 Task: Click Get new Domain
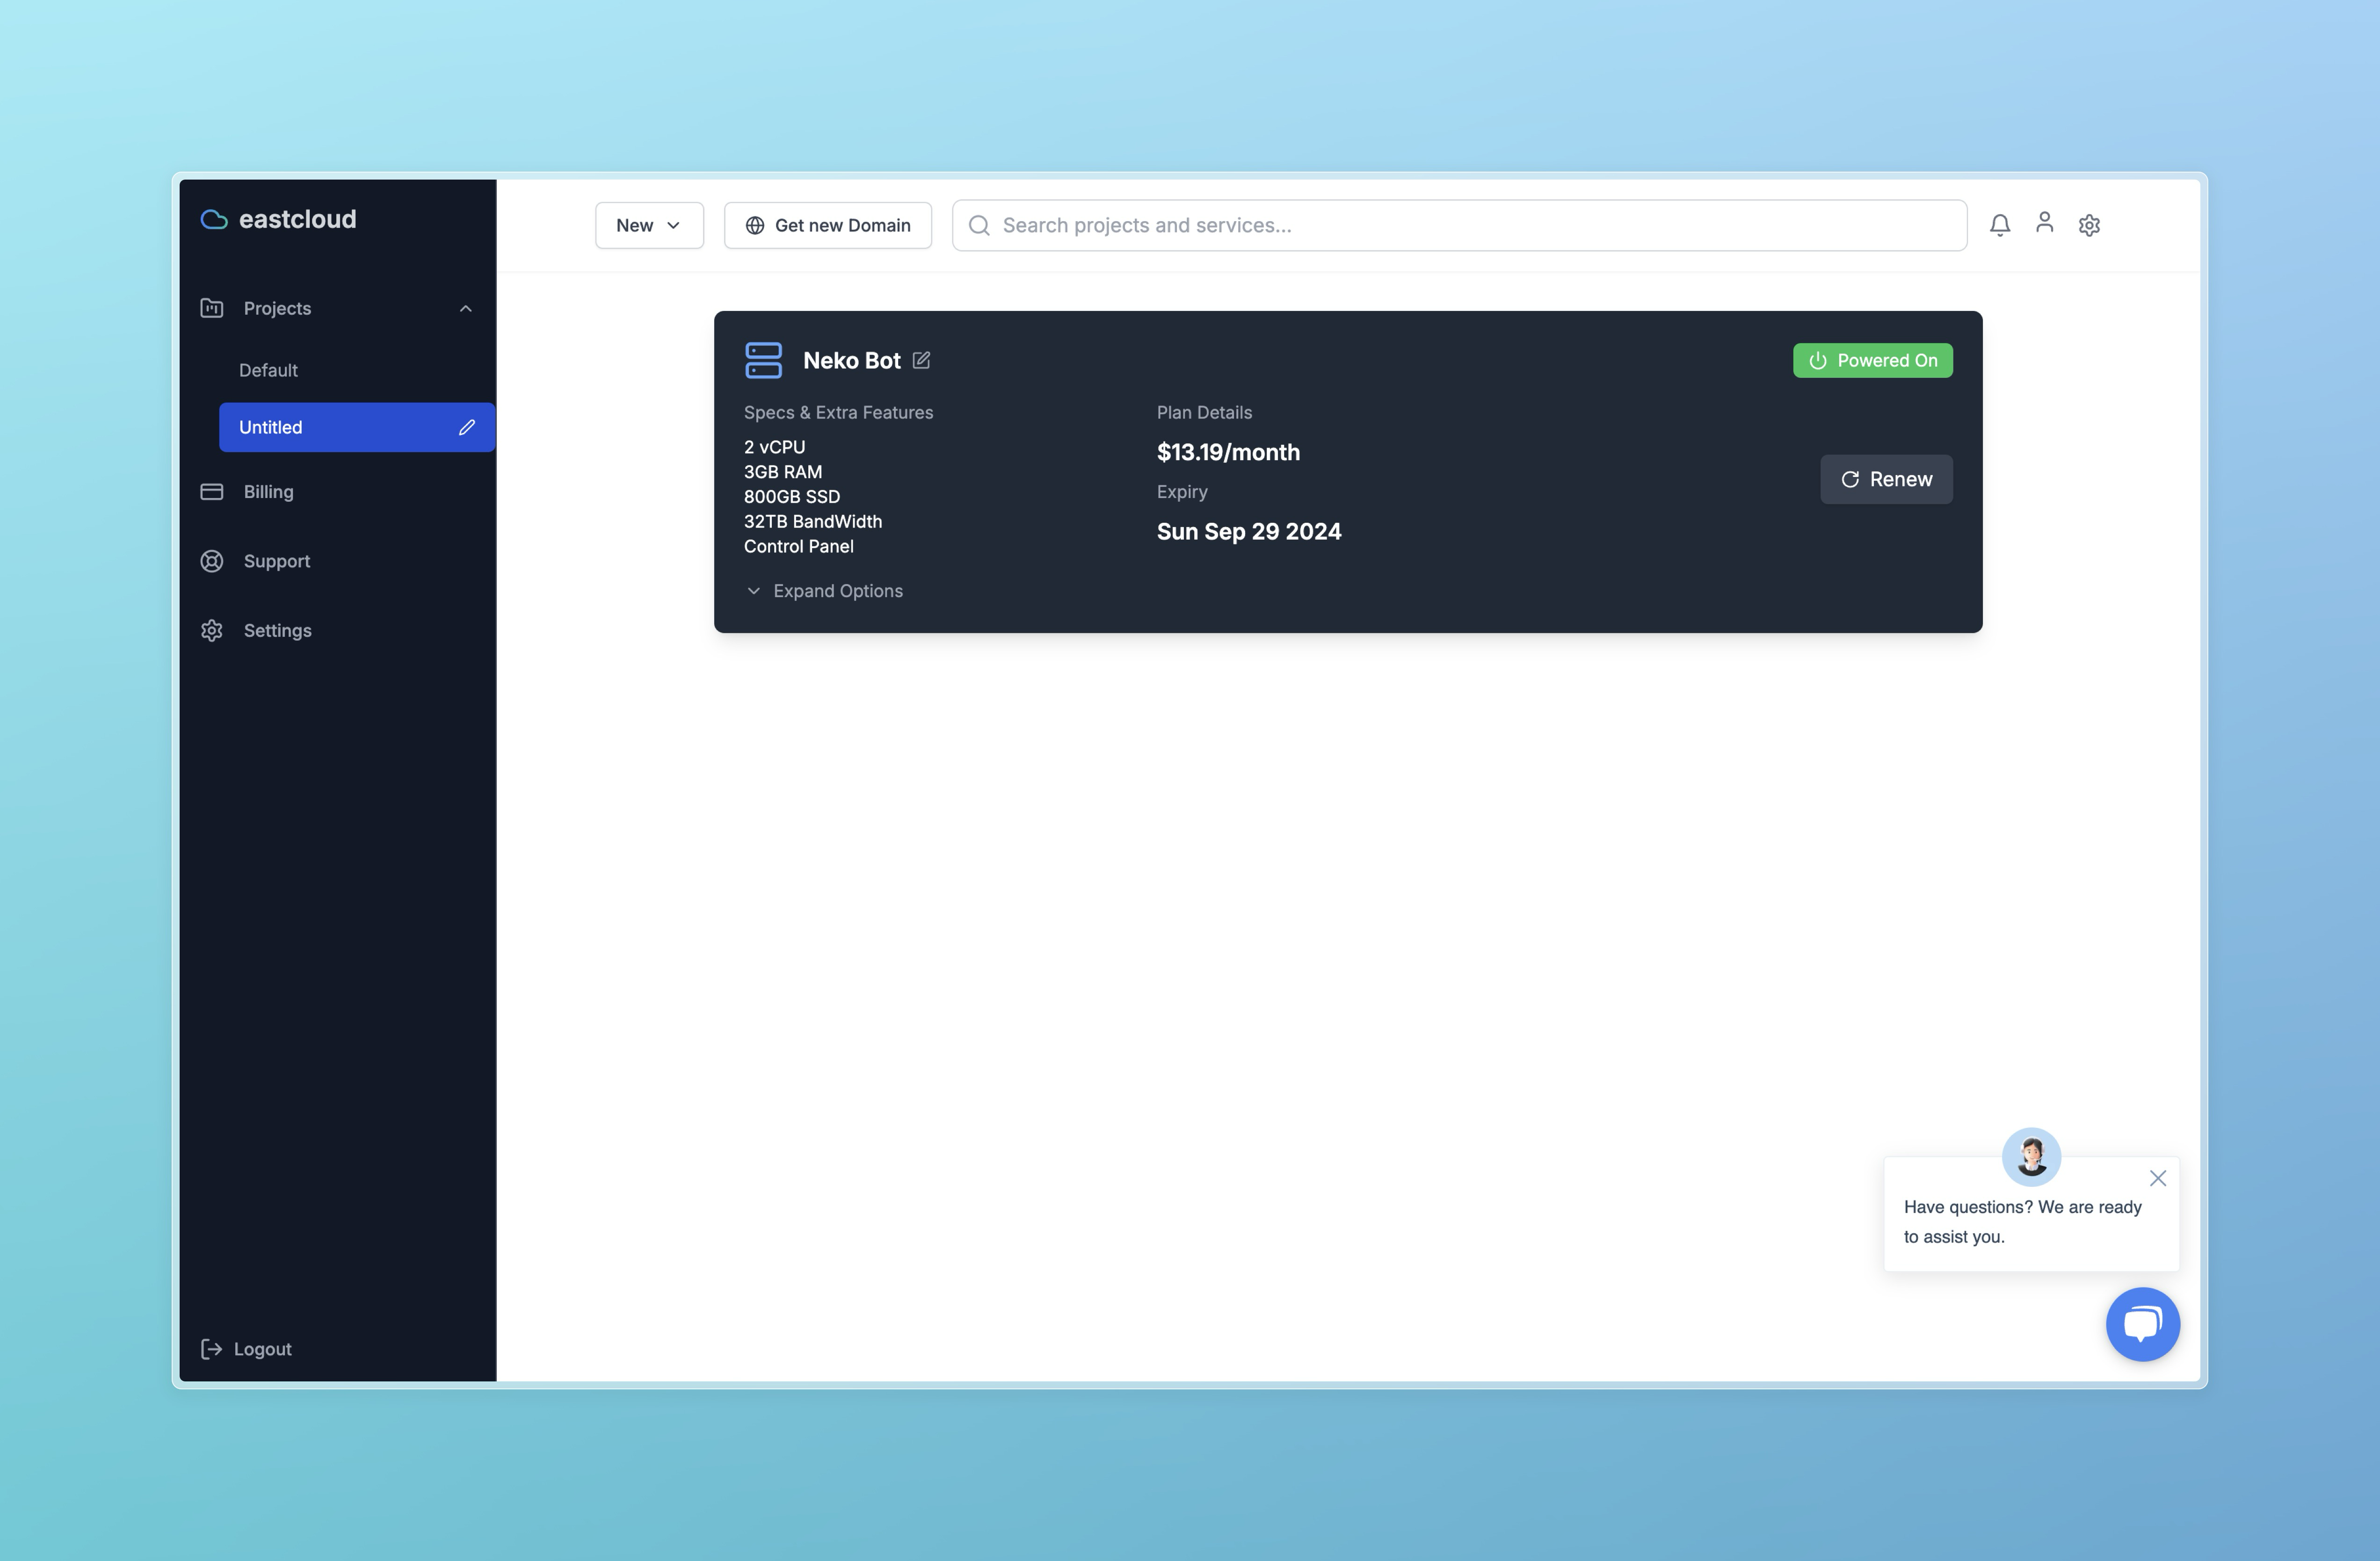click(828, 225)
